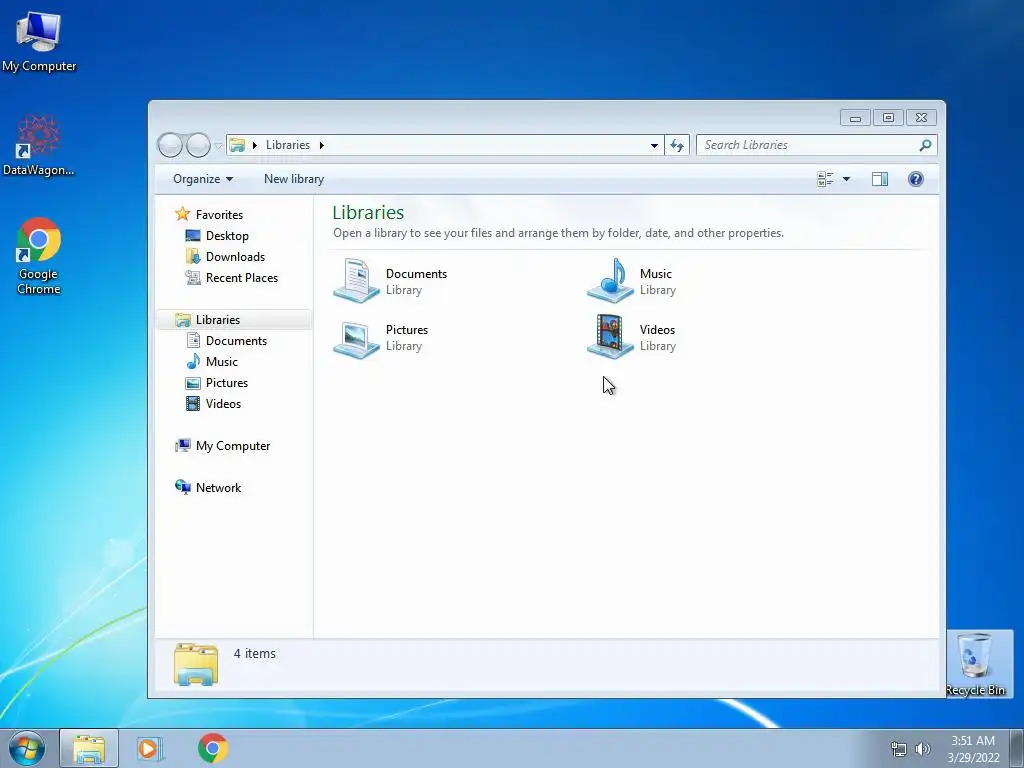Click the Documents library name label

click(416, 274)
